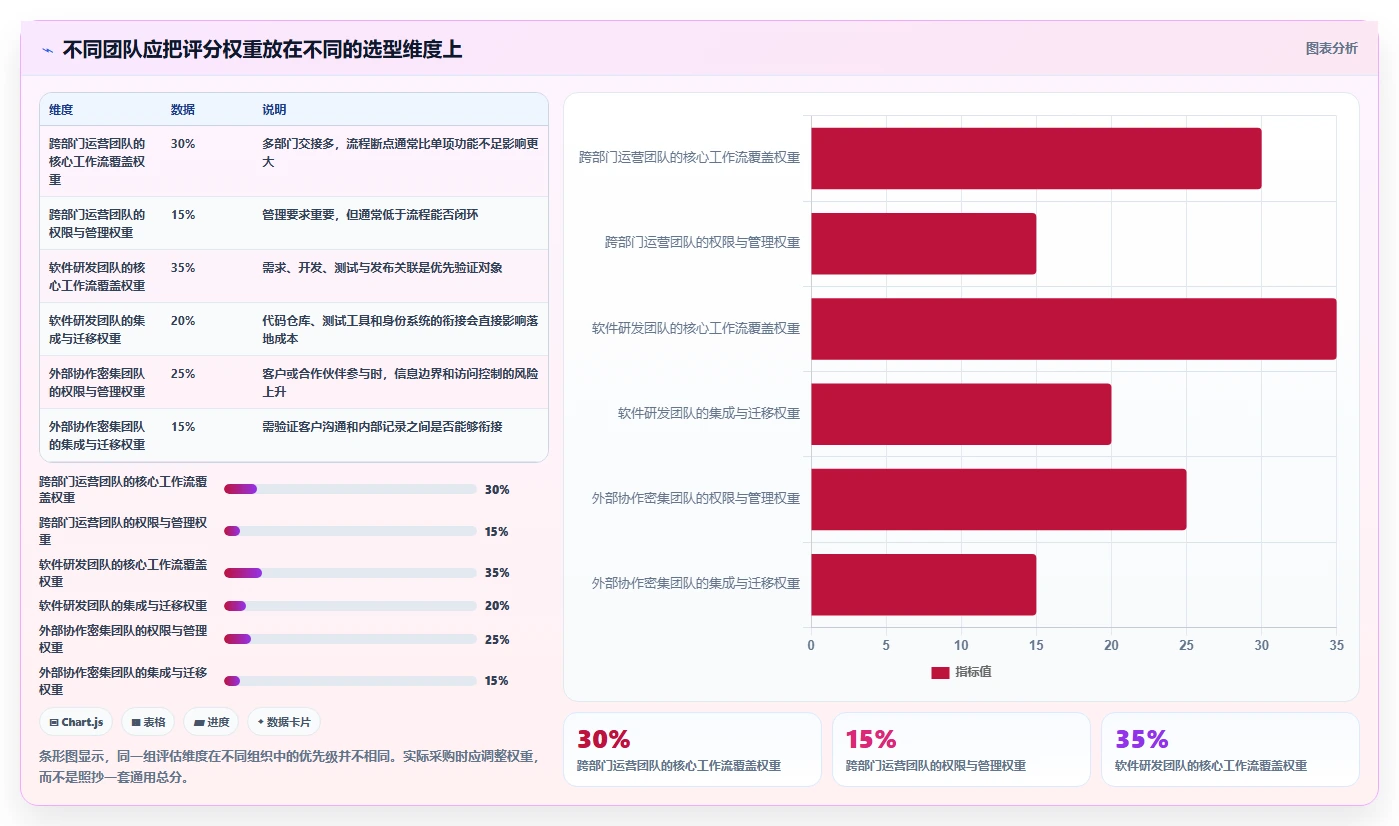The width and height of the screenshot is (1399, 826).
Task: Click the x-axis tick label 10
Action: click(x=961, y=646)
